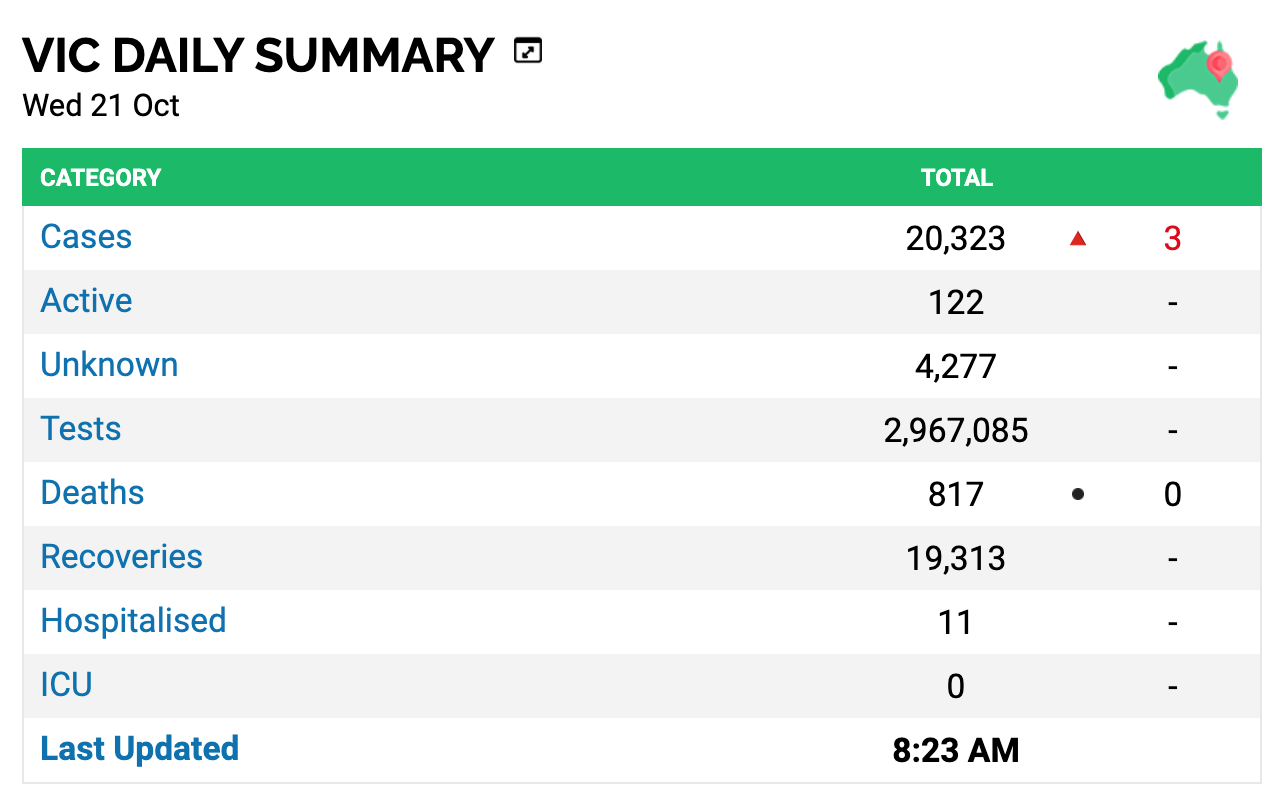Image resolution: width=1284 pixels, height=806 pixels.
Task: Click the 8:23 AM update time
Action: [956, 750]
